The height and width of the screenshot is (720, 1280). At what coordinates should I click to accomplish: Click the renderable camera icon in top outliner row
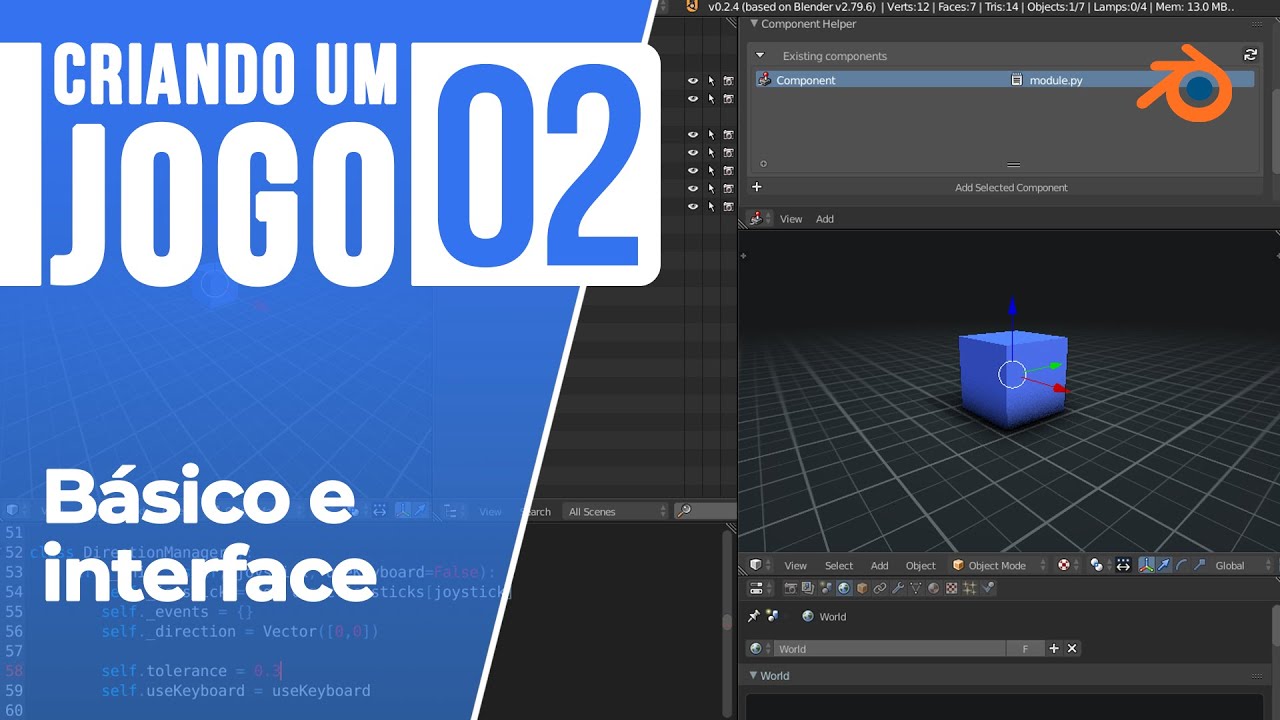pyautogui.click(x=729, y=81)
